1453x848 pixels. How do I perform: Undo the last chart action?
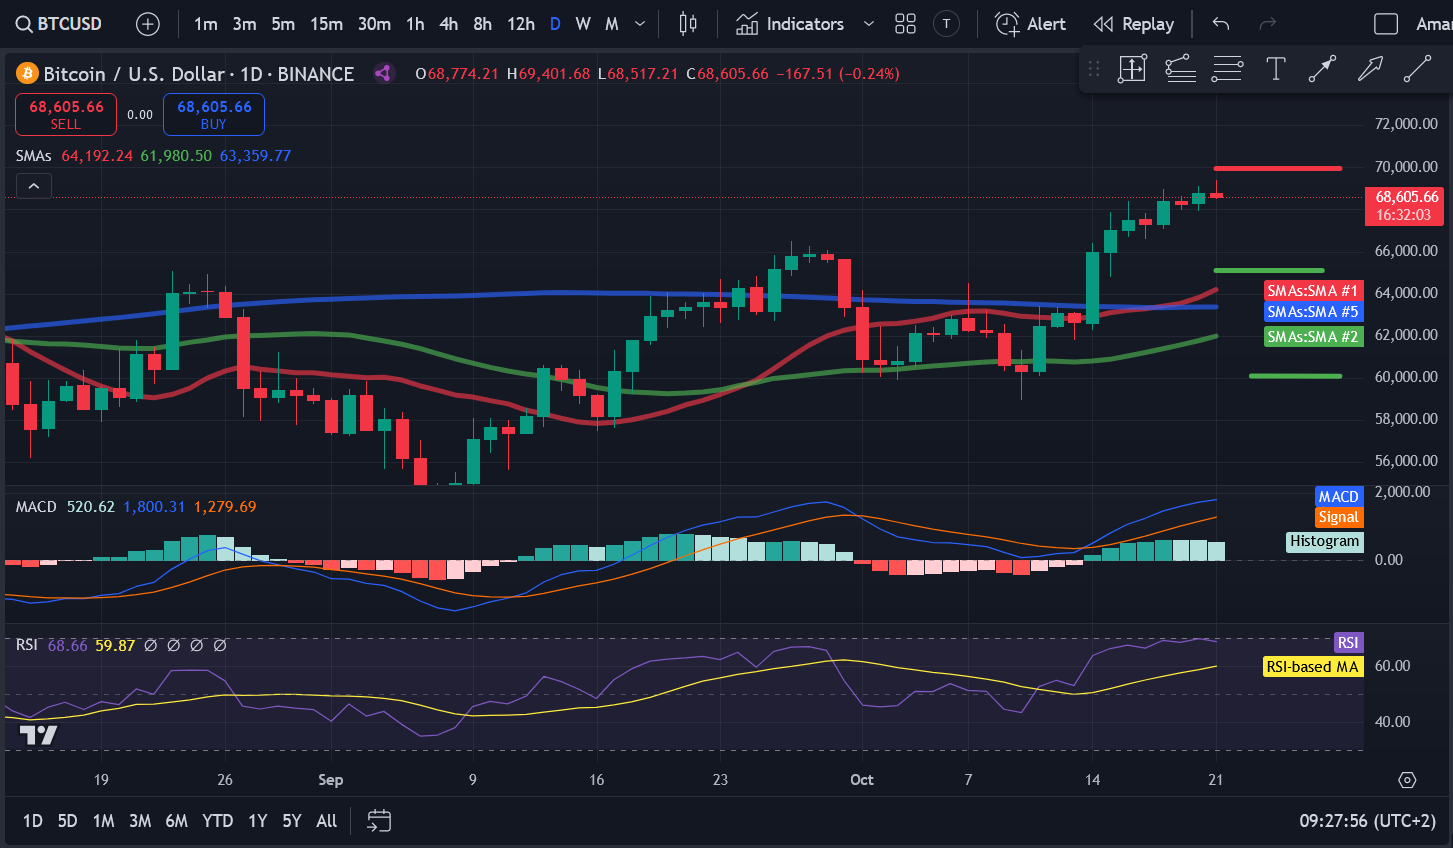tap(1221, 24)
